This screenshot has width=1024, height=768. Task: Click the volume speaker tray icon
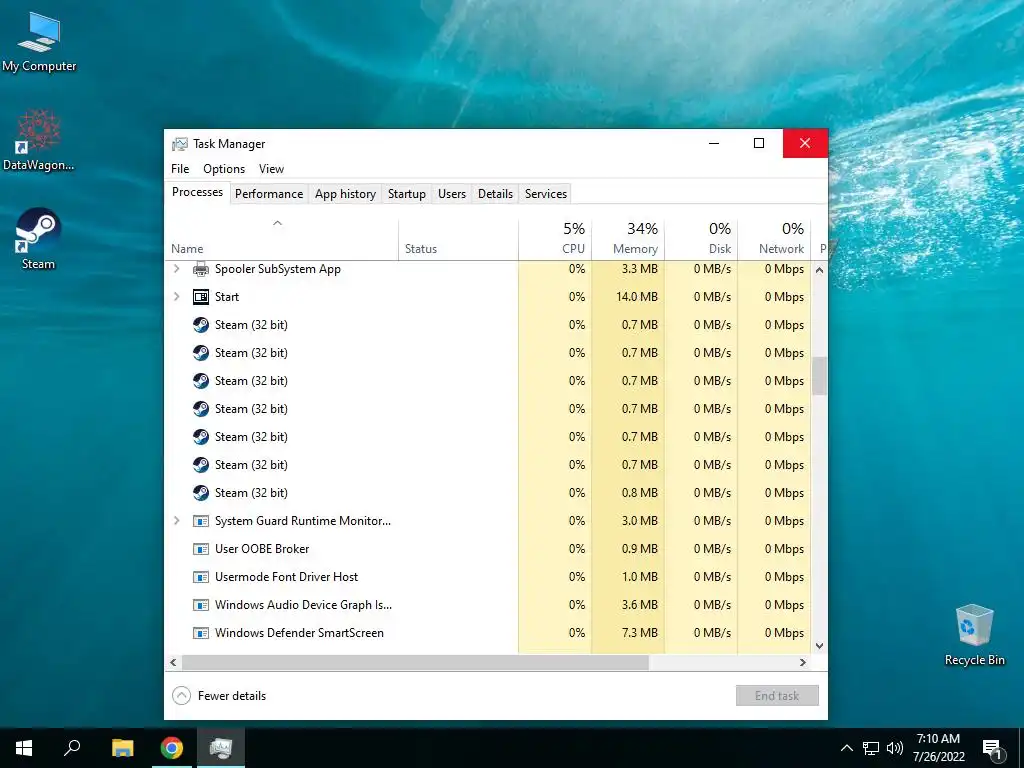[895, 748]
